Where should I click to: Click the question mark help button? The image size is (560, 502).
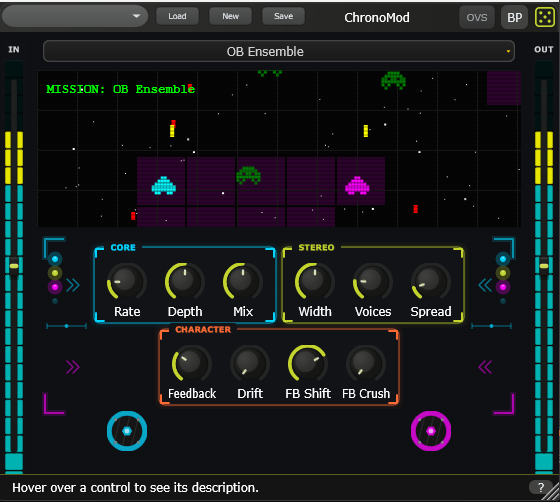[541, 487]
